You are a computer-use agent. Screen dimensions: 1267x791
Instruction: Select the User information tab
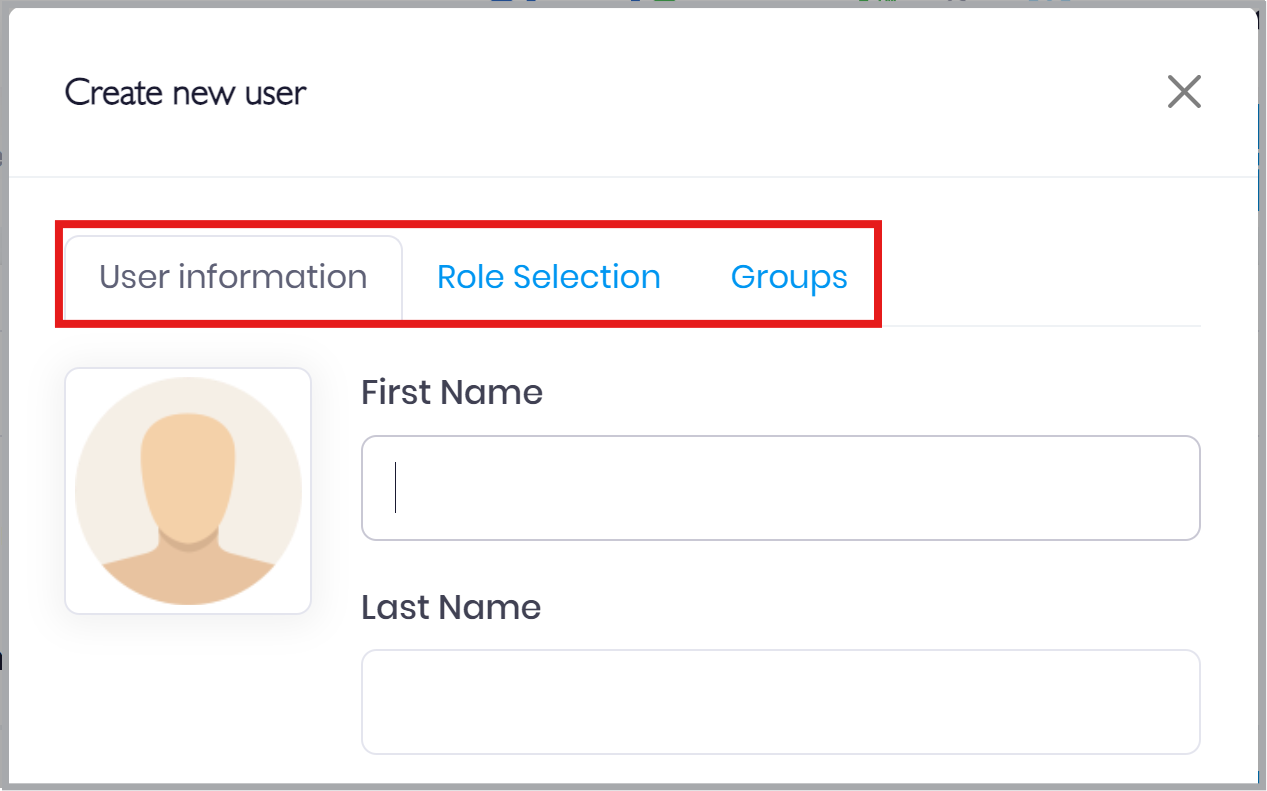(x=233, y=277)
